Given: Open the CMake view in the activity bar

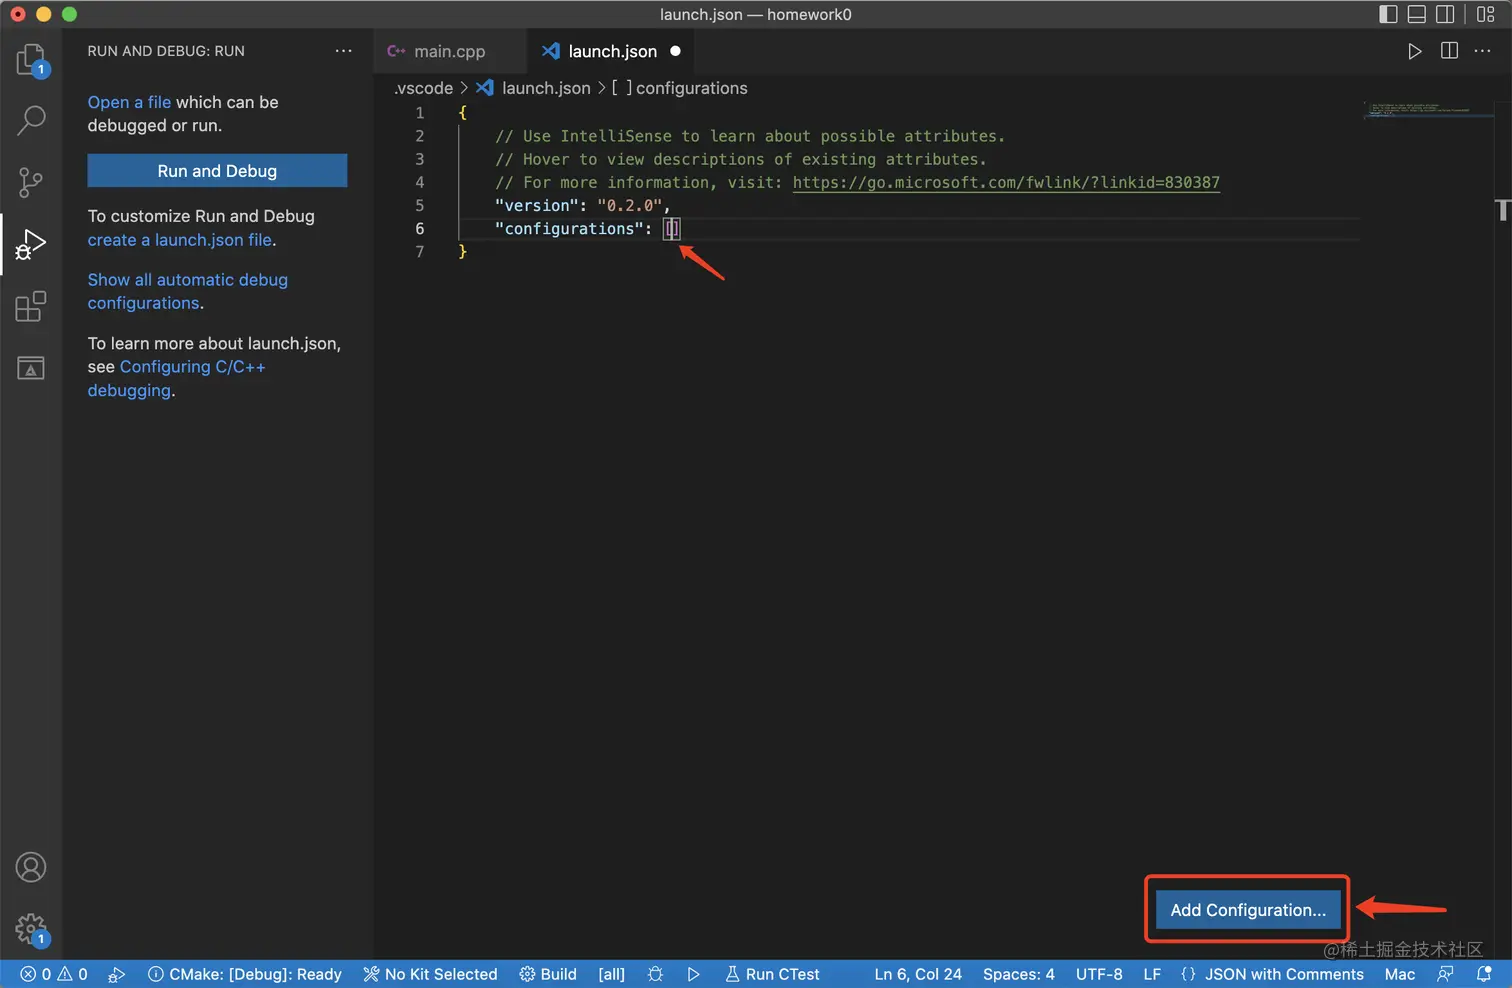Looking at the screenshot, I should pos(31,367).
